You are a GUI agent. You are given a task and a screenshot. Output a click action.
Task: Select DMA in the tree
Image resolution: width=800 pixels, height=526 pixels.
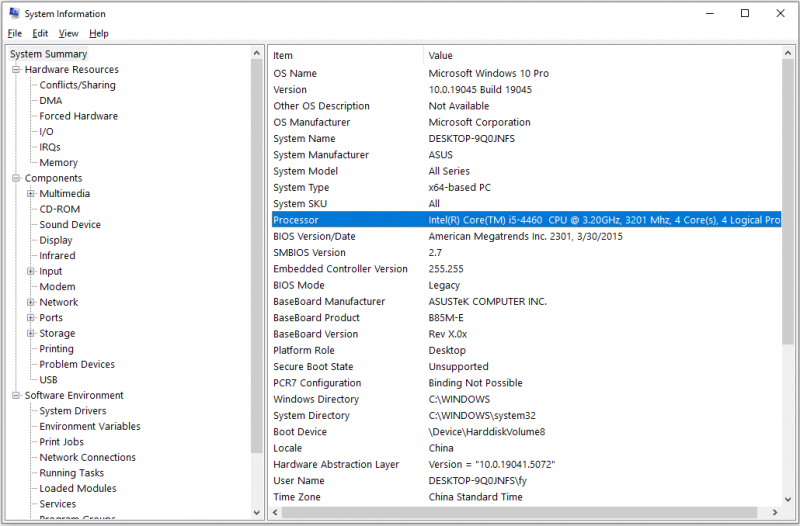click(x=51, y=101)
